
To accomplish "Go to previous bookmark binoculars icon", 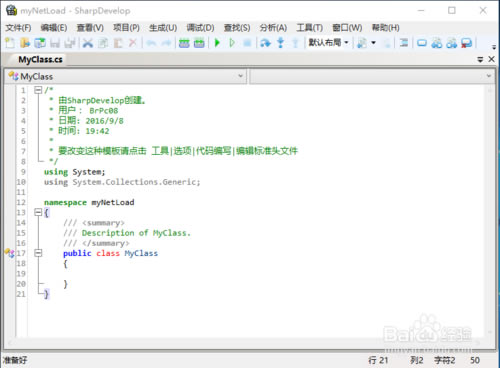I will [x=437, y=43].
